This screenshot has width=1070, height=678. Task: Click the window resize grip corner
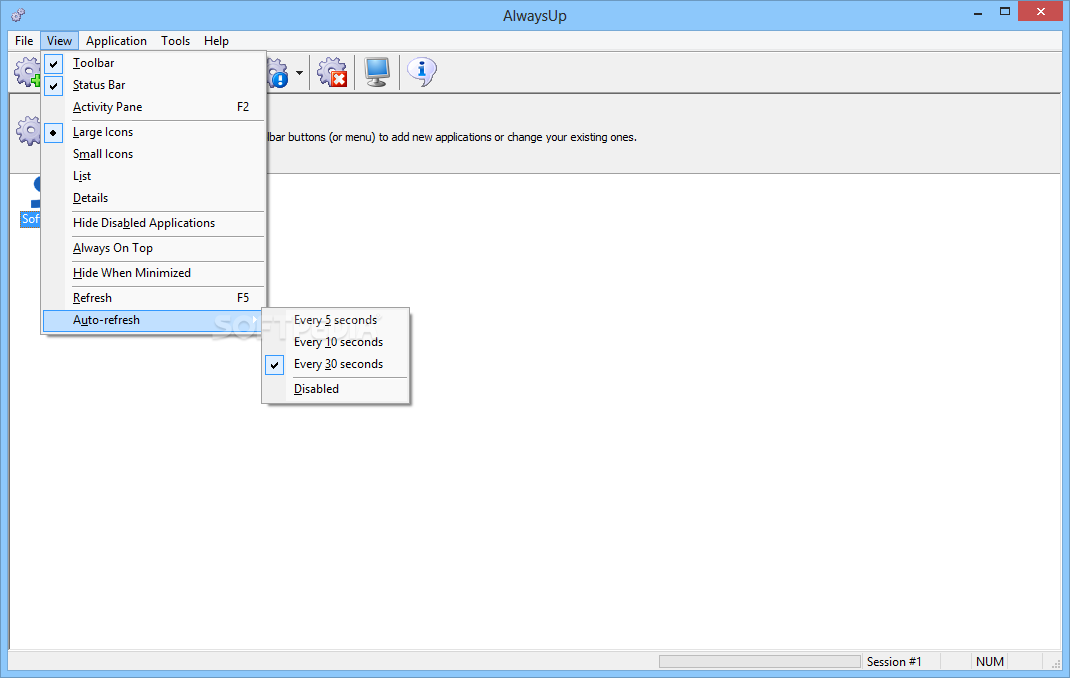[x=1056, y=664]
